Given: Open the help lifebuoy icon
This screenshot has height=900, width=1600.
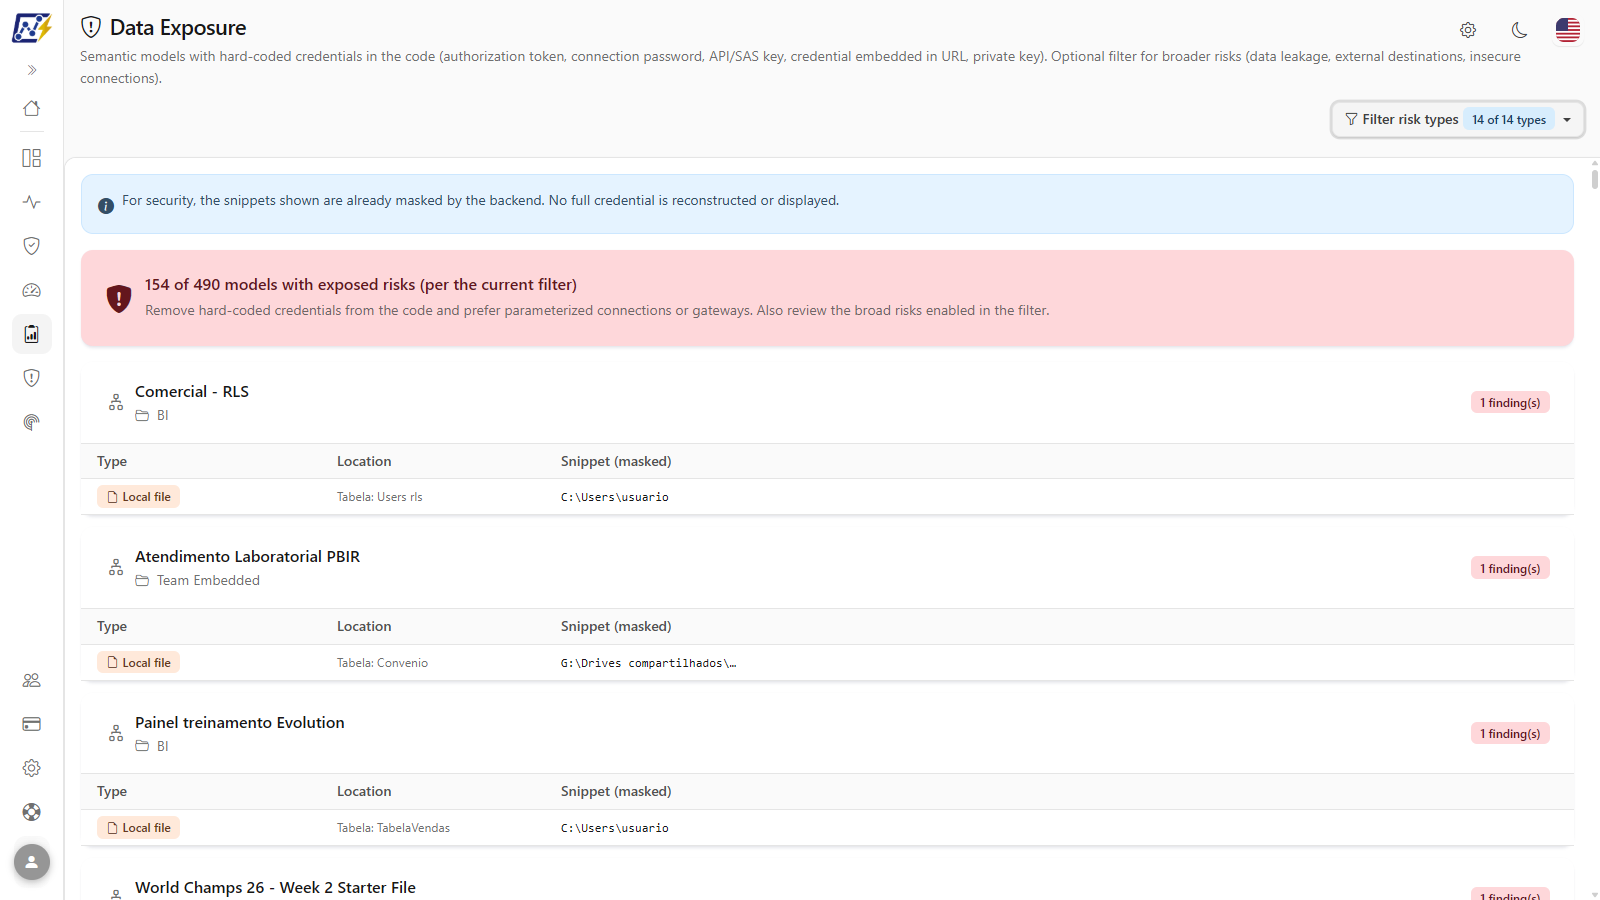Looking at the screenshot, I should pos(32,812).
